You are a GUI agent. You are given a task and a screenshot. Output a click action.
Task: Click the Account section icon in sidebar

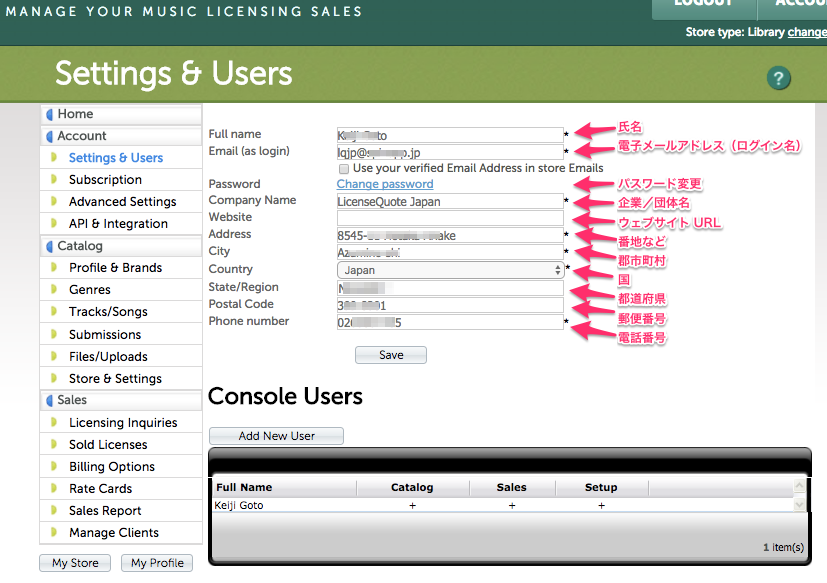50,136
